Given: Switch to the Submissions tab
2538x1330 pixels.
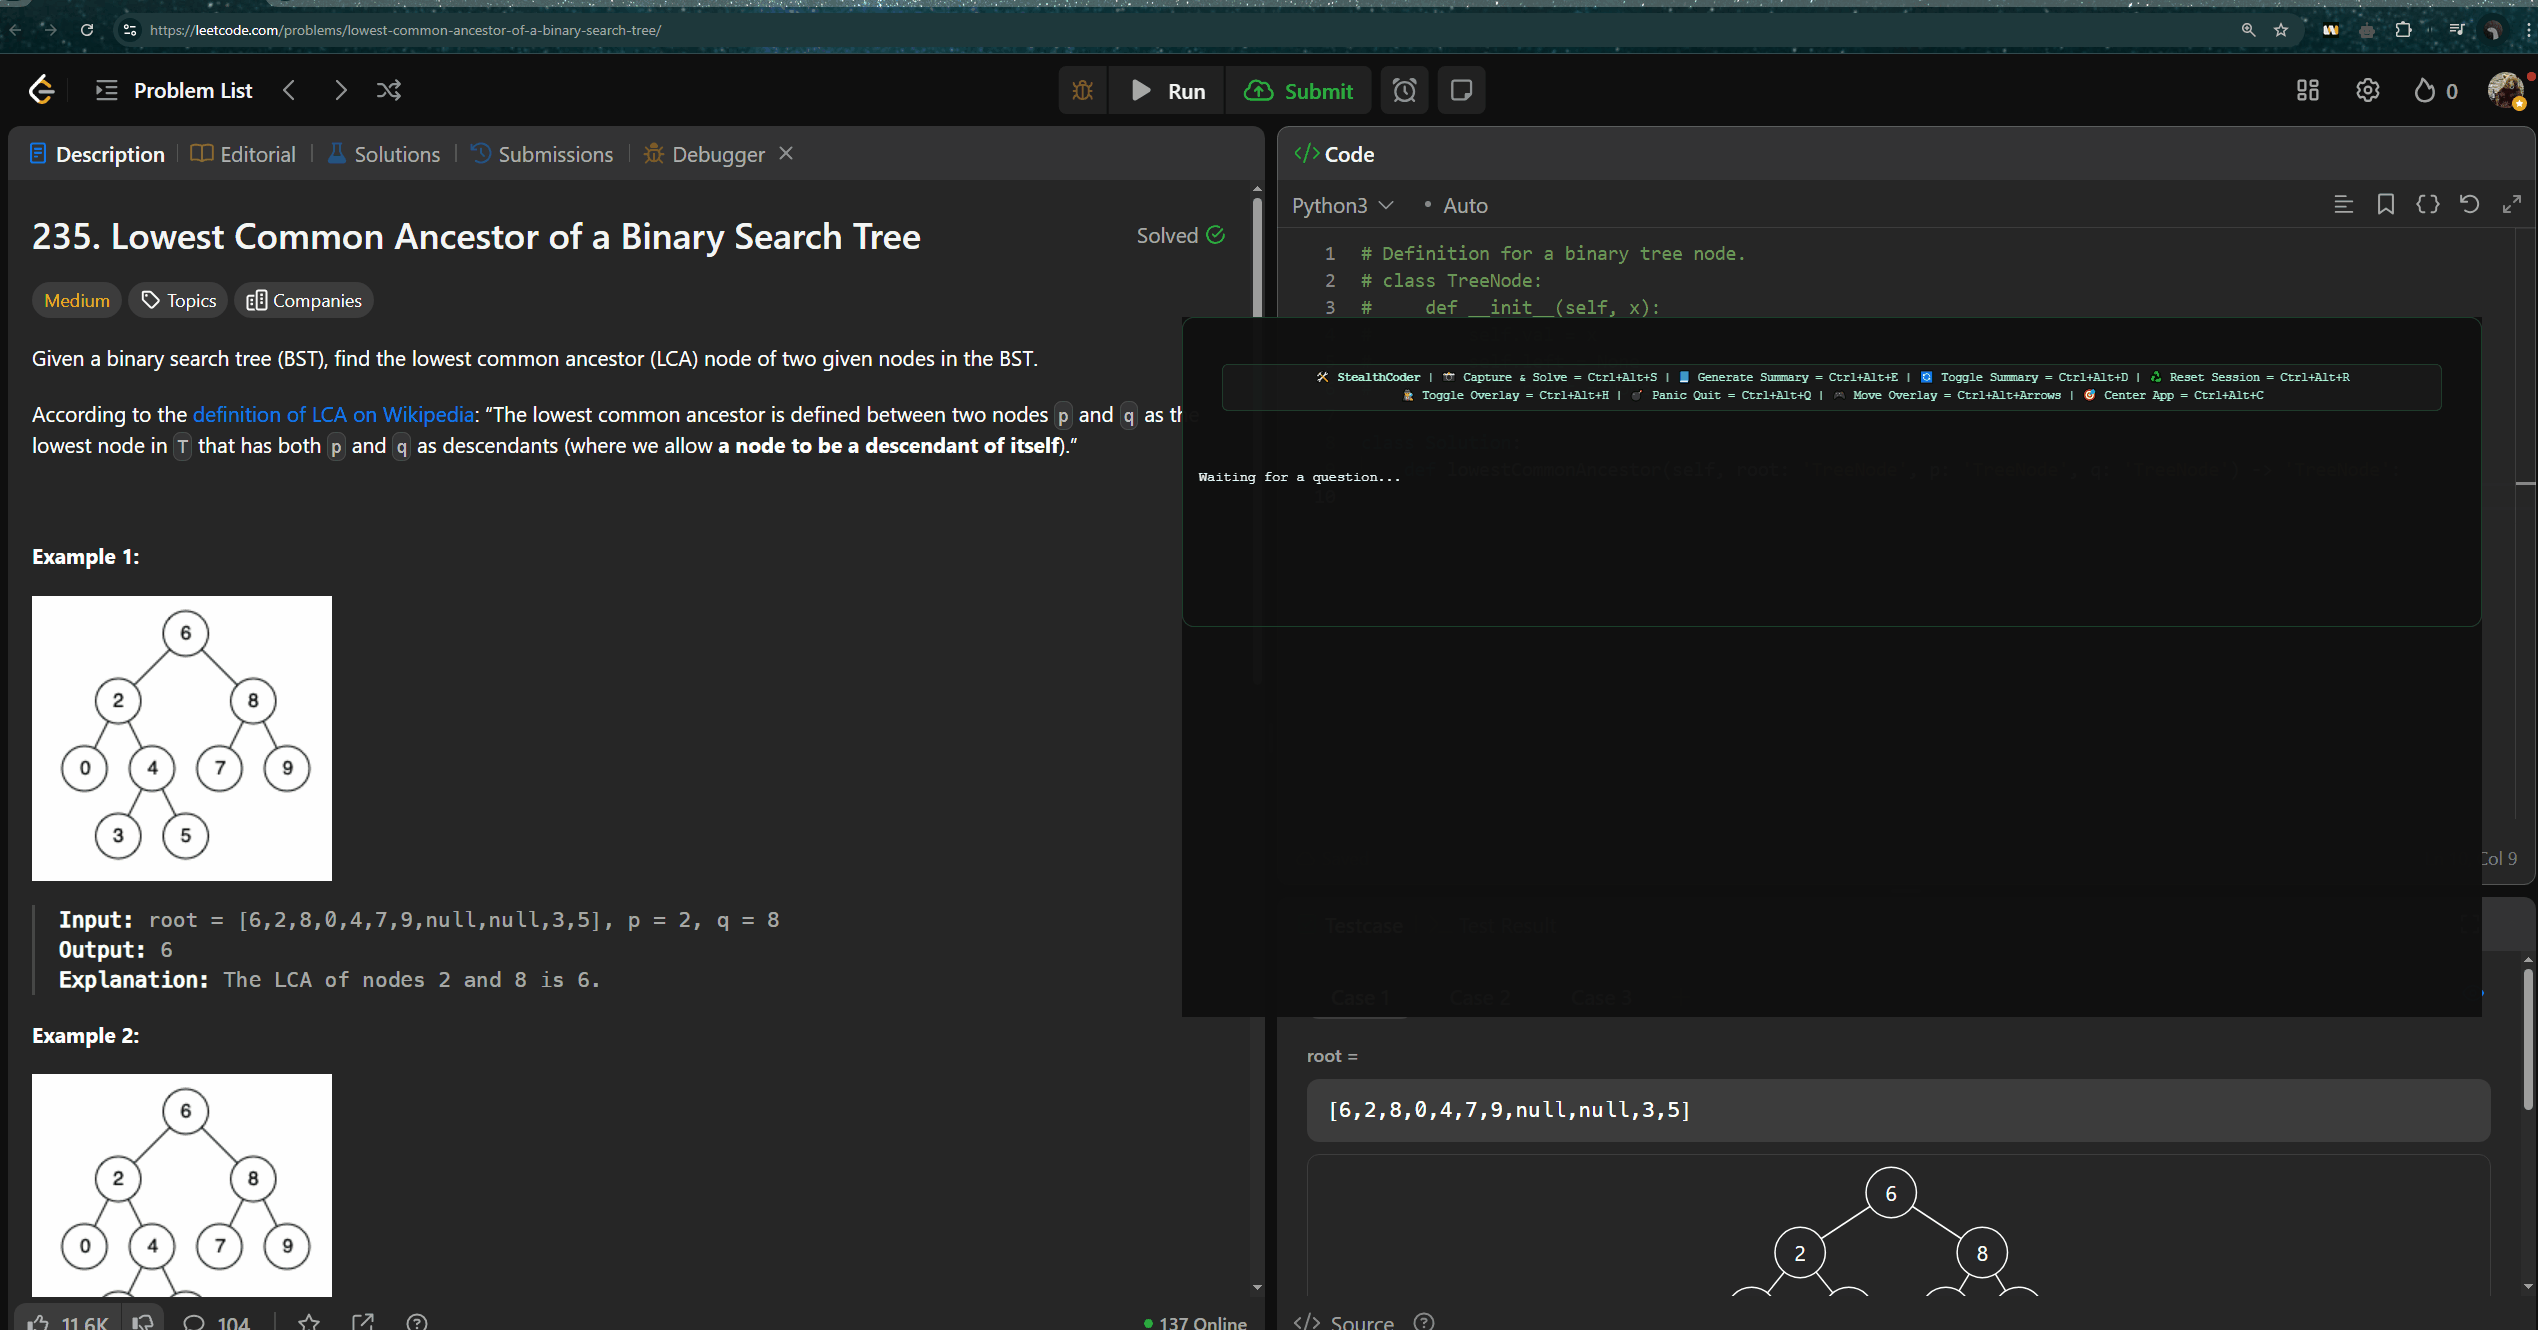Looking at the screenshot, I should click(542, 154).
